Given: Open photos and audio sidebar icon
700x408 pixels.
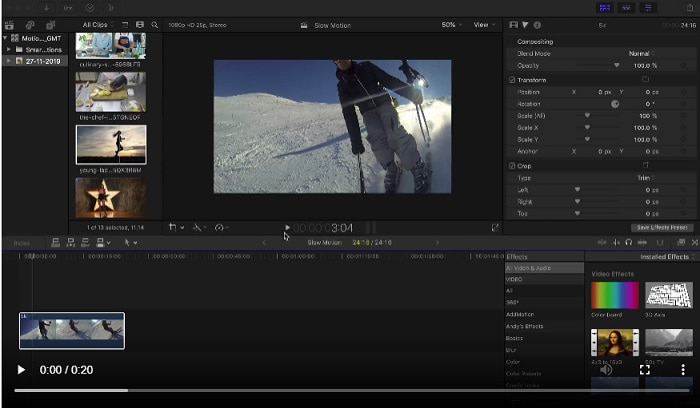Looking at the screenshot, I should coord(30,25).
